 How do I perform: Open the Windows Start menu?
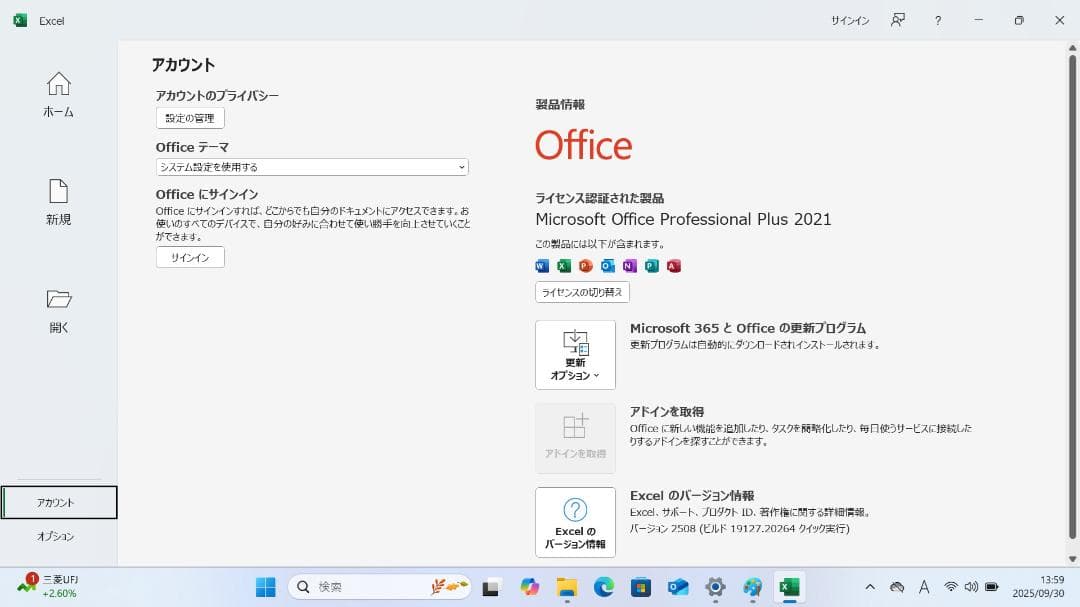[x=265, y=586]
